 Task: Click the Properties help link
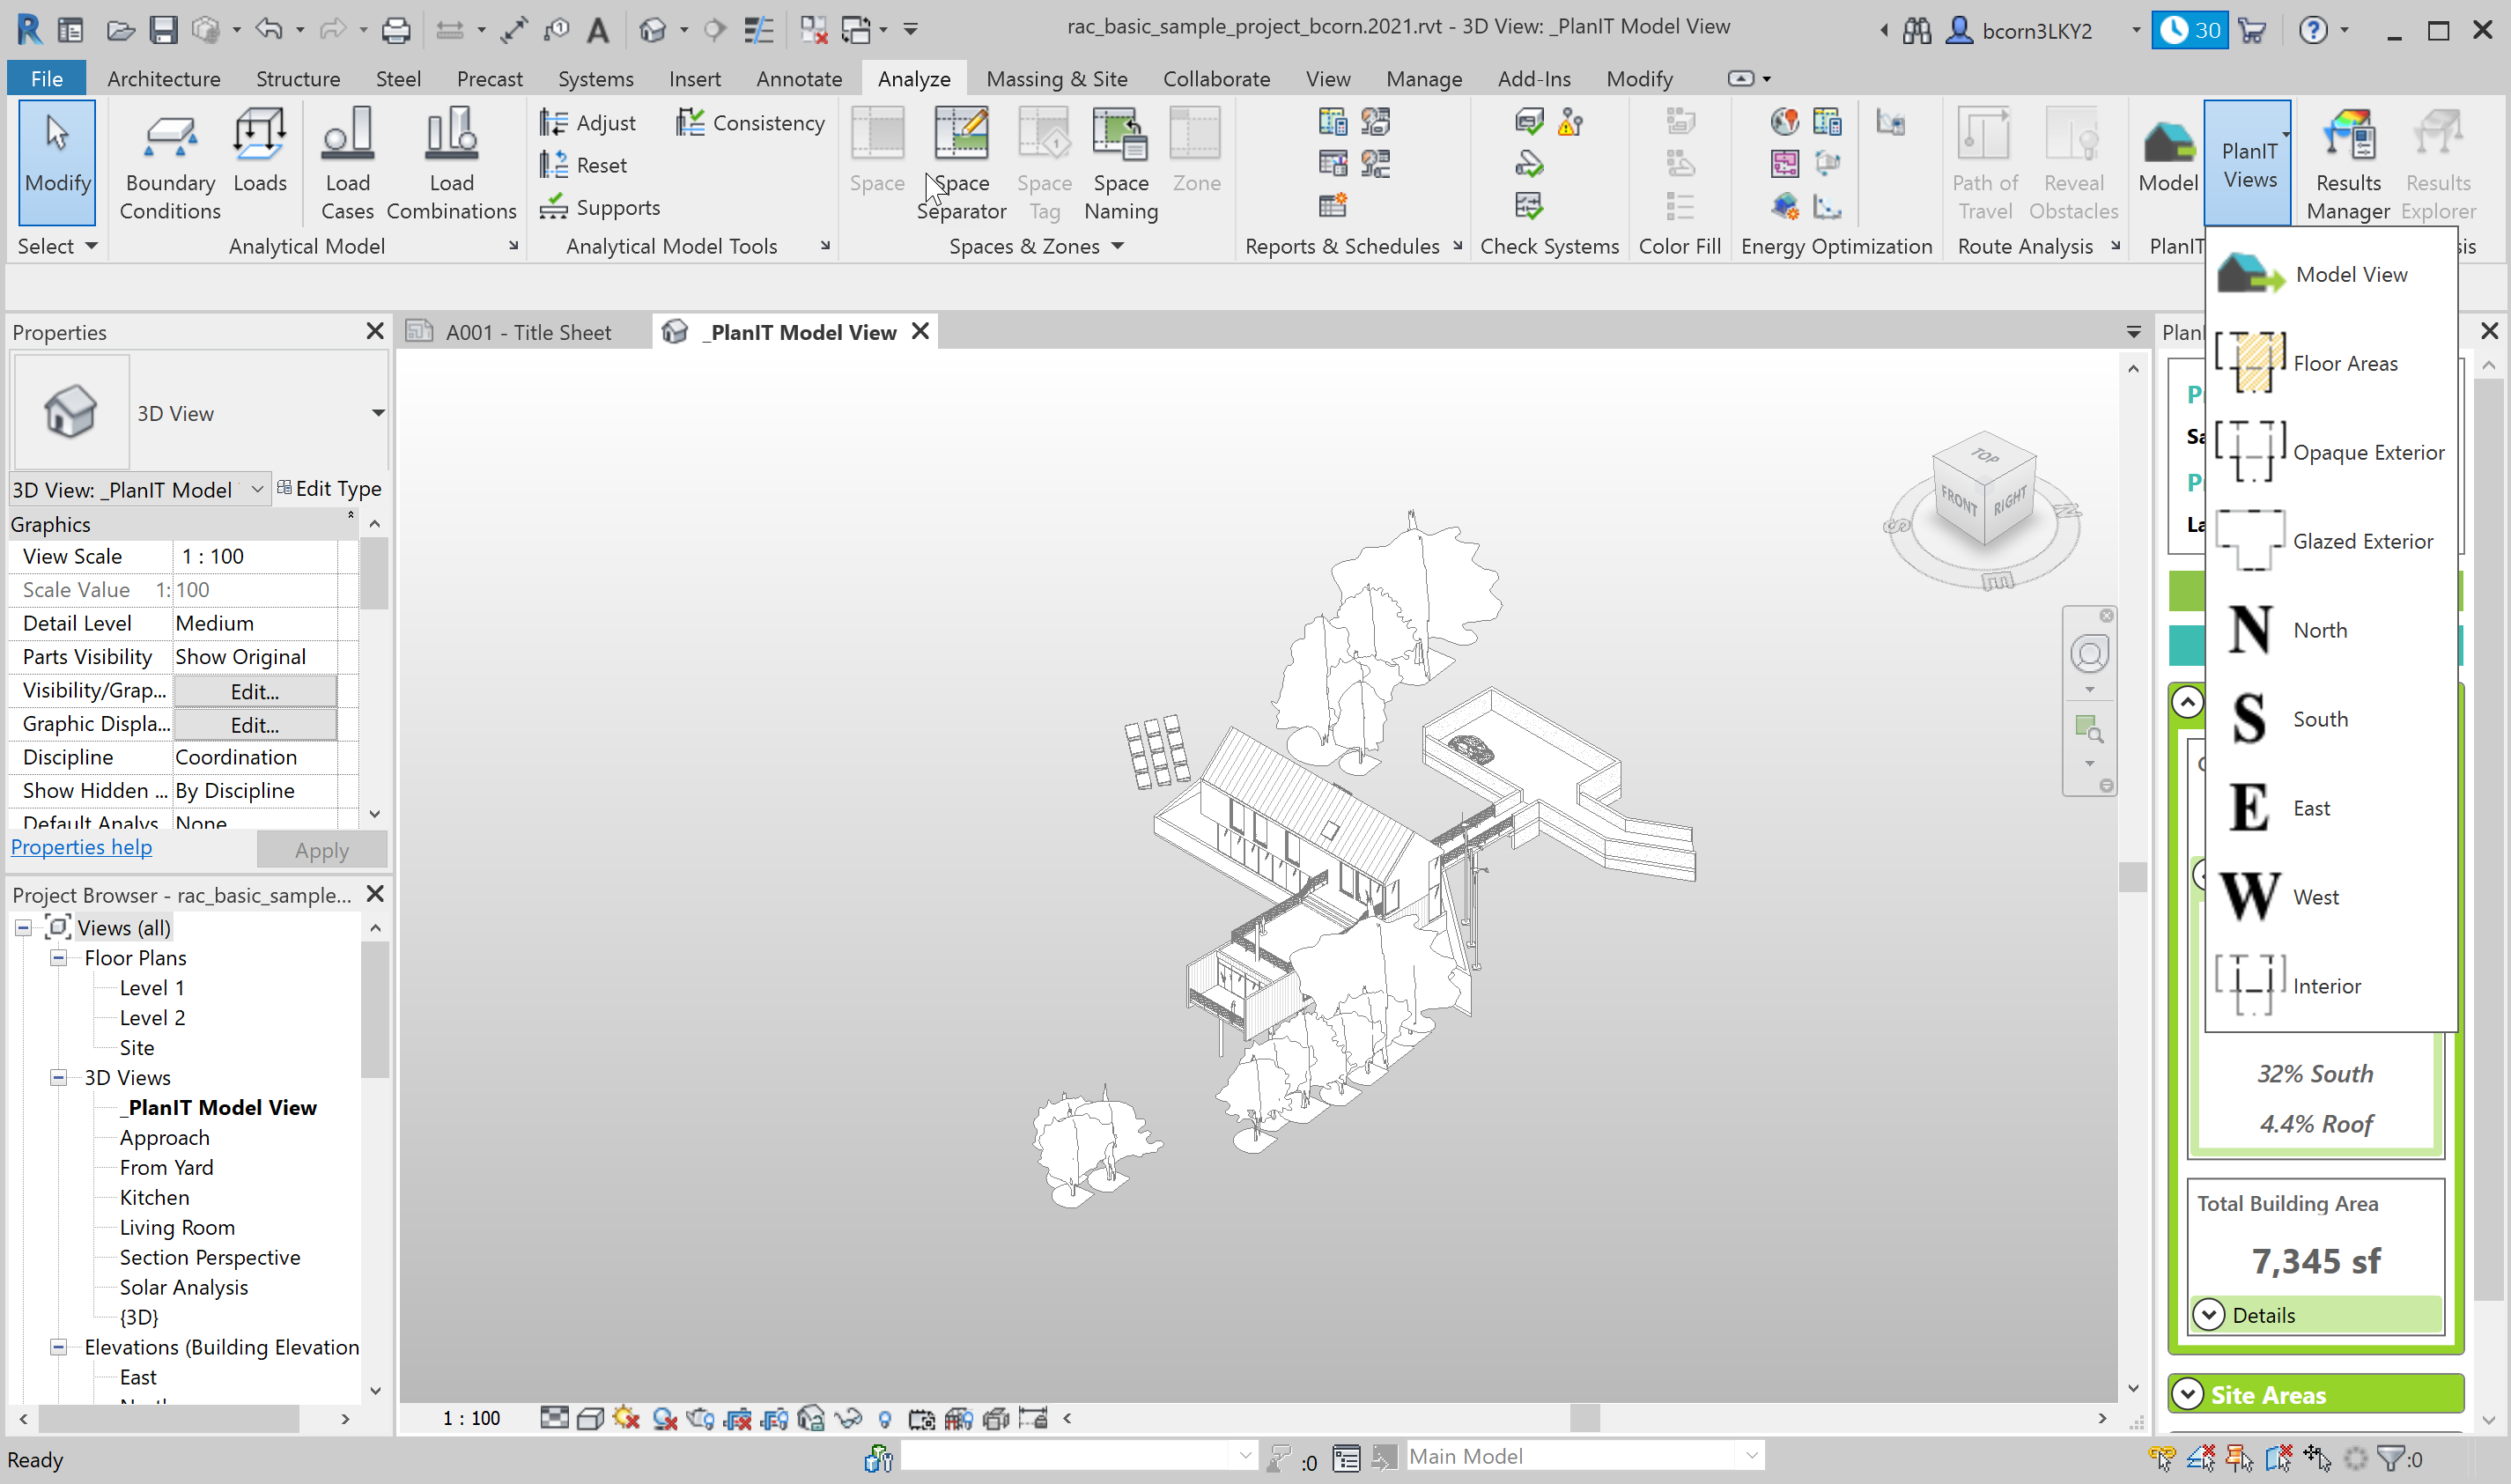(x=81, y=847)
